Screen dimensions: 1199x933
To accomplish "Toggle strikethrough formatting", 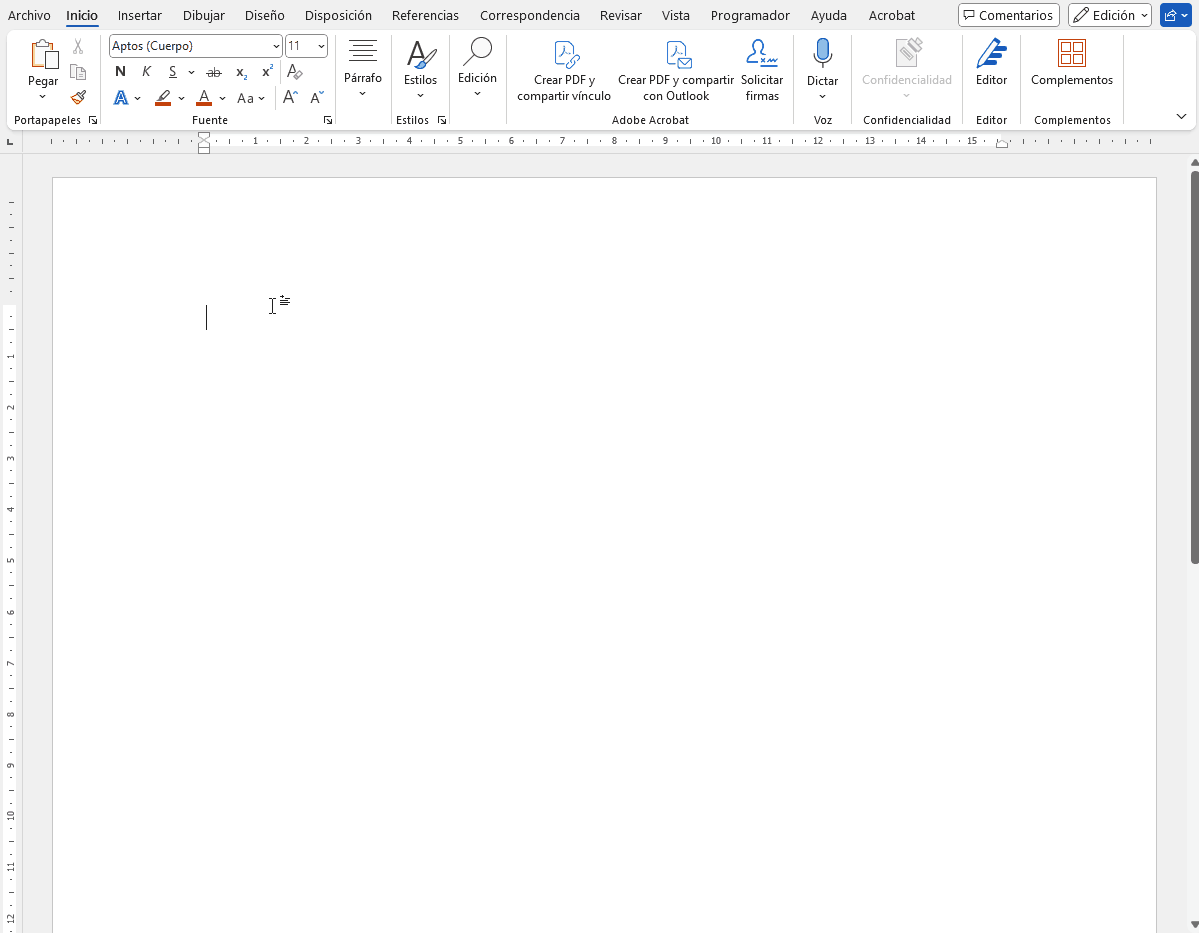I will (x=214, y=72).
